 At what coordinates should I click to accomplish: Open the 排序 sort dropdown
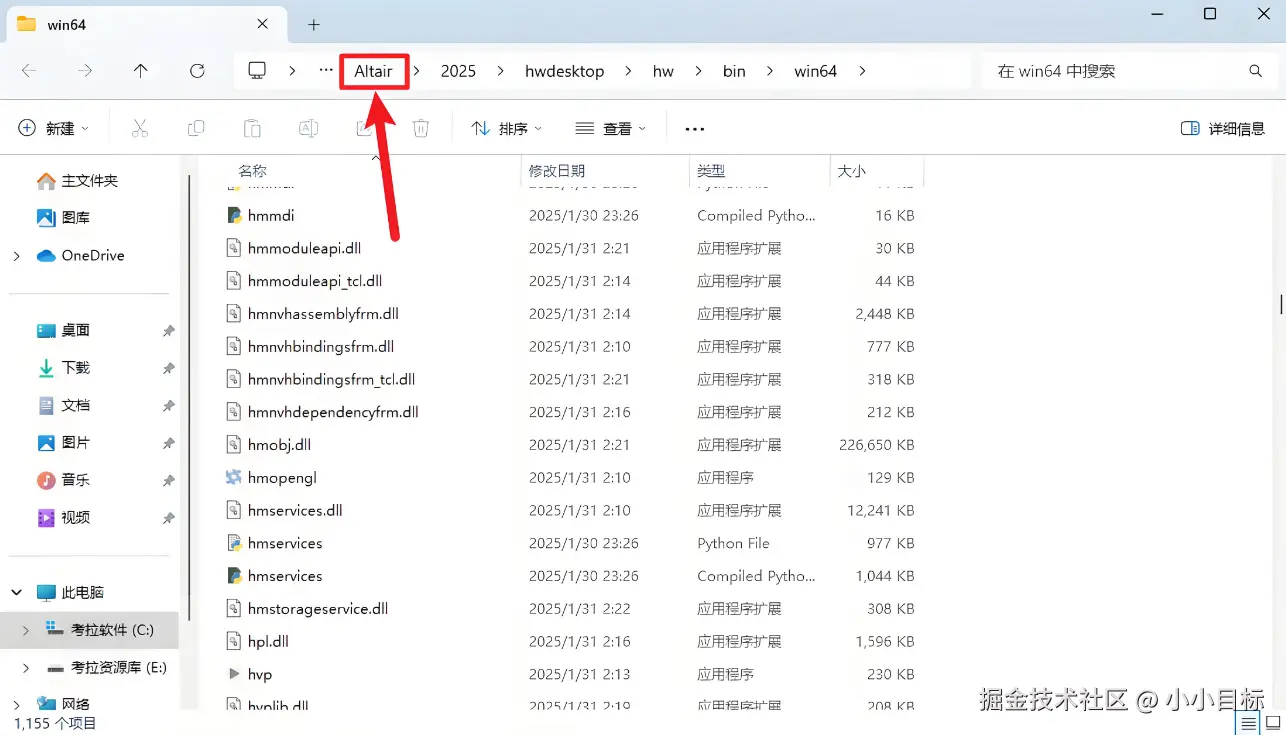tap(507, 128)
